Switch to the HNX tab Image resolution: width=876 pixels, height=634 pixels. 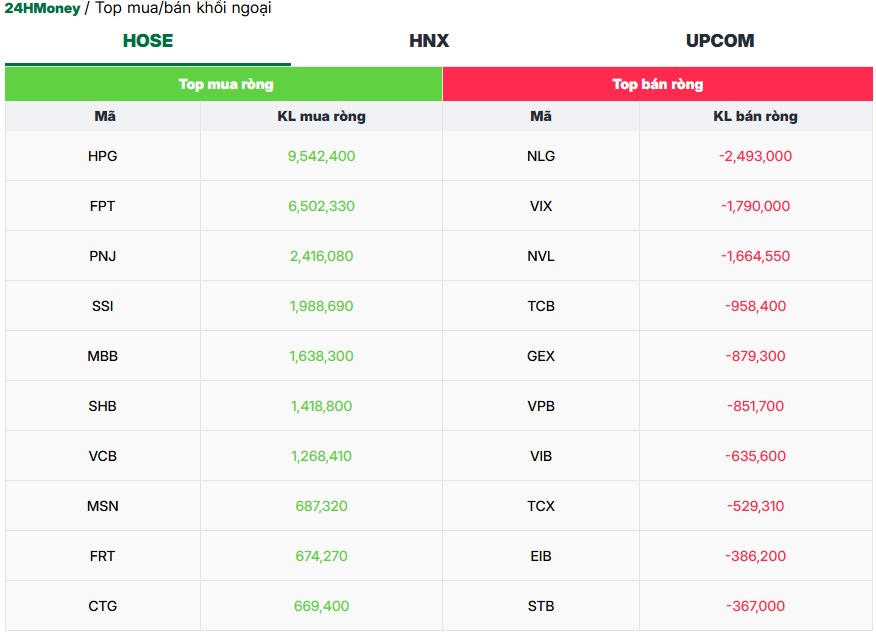[x=429, y=41]
